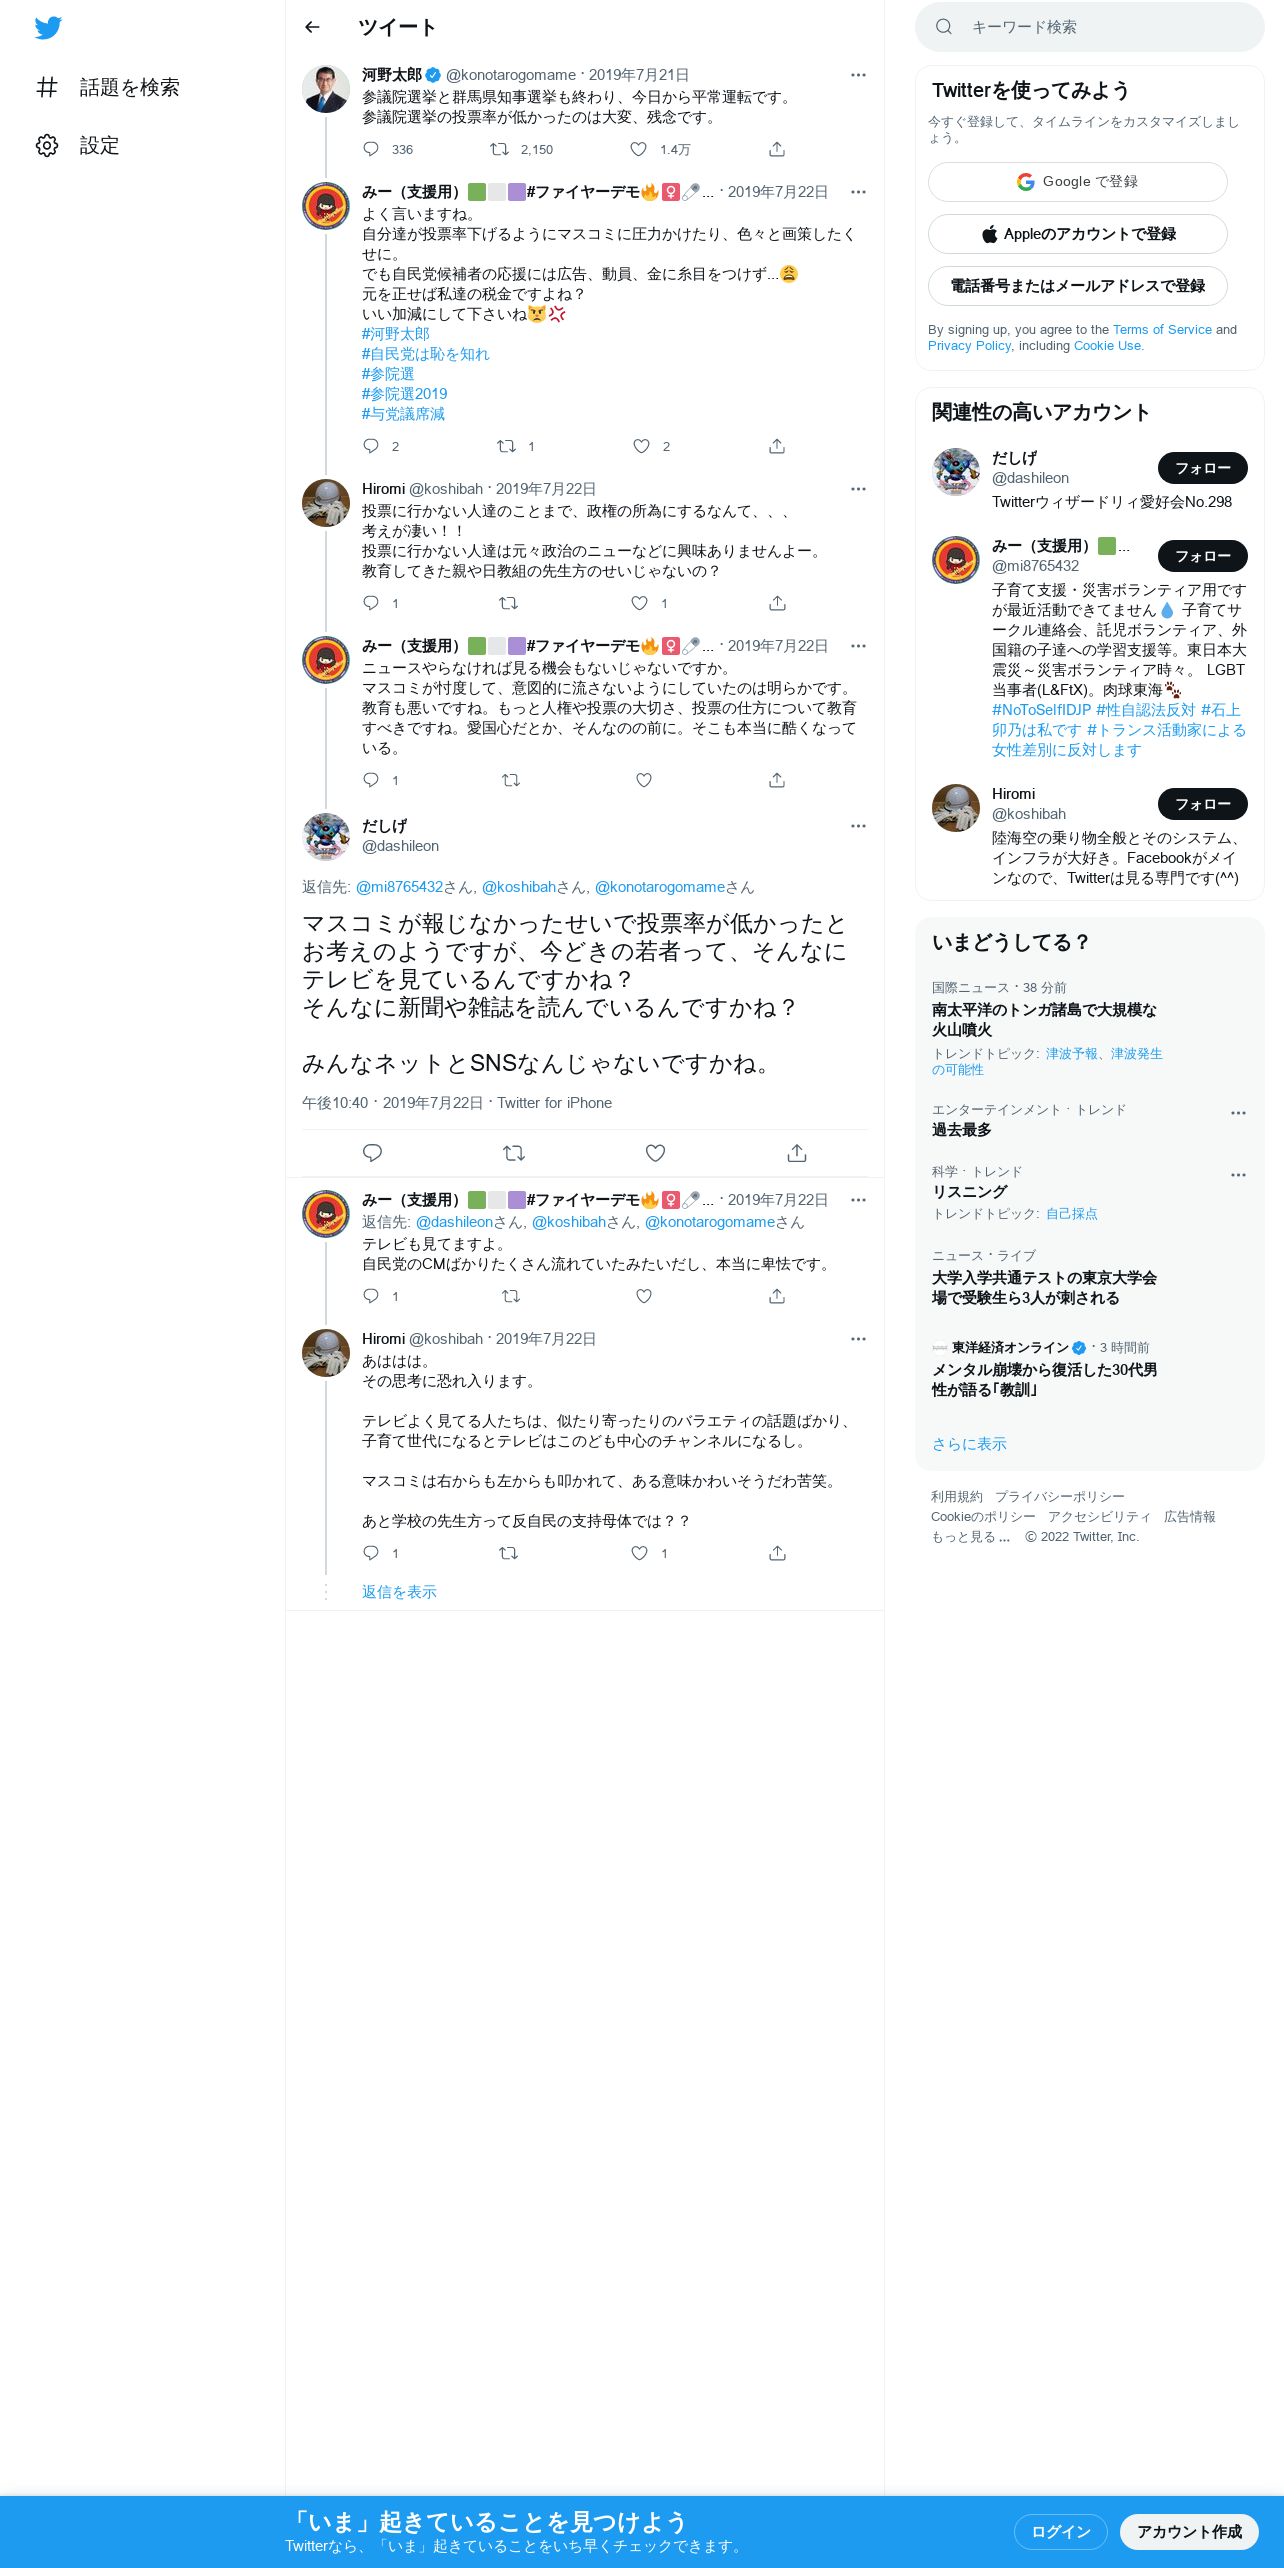The height and width of the screenshot is (2568, 1284).
Task: Expand hidden replies with 返信を表示
Action: (399, 1591)
